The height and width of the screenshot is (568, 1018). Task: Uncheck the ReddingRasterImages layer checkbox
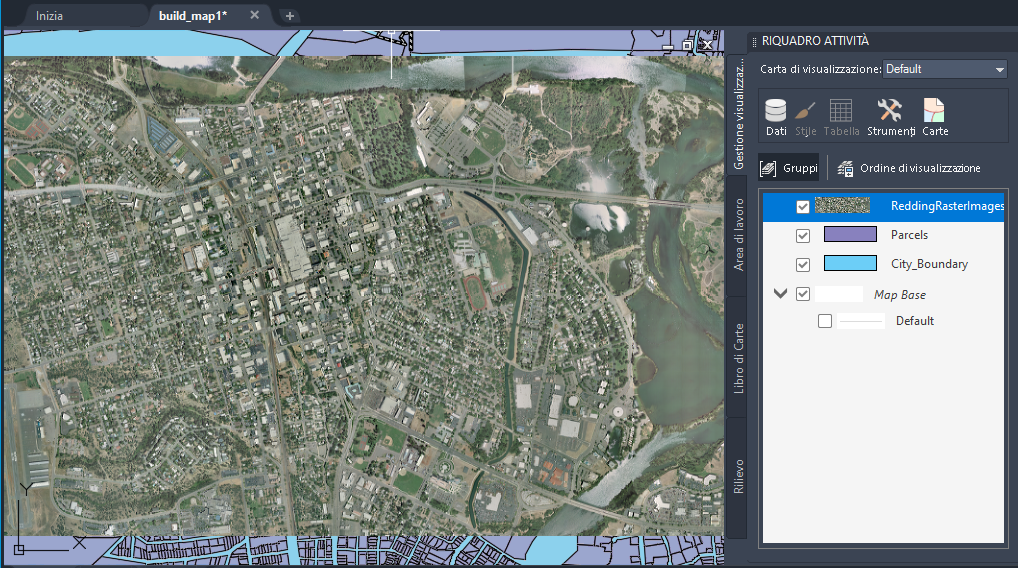[x=802, y=206]
